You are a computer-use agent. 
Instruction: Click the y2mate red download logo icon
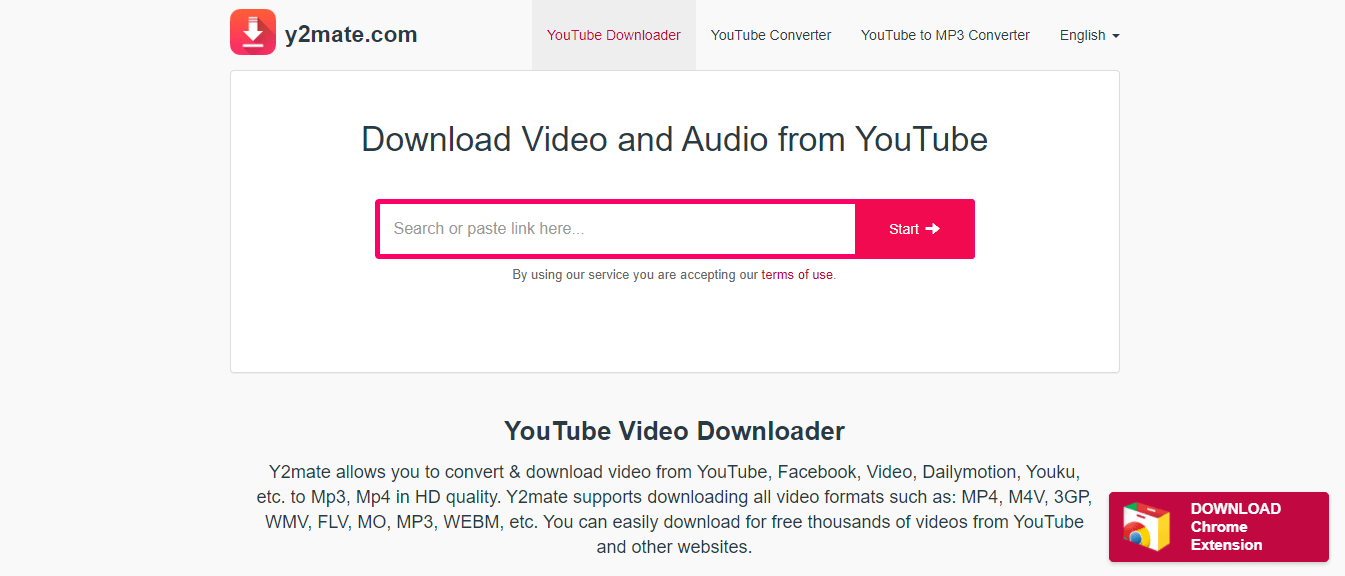(253, 32)
